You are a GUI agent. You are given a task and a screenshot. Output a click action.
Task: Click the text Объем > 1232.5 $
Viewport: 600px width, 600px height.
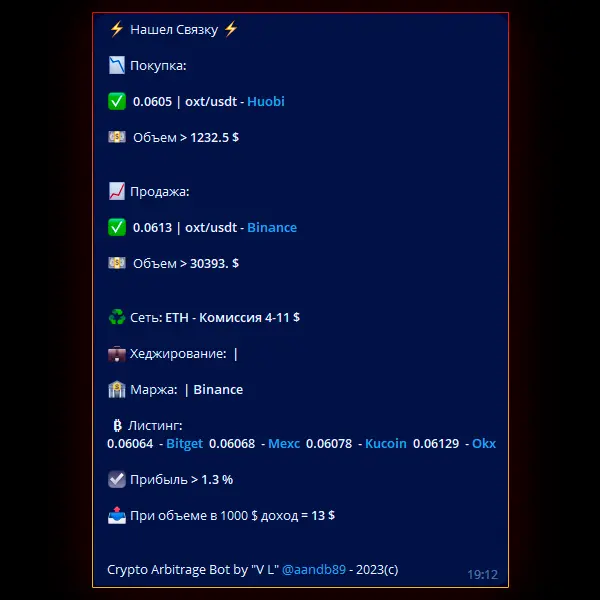(x=186, y=137)
